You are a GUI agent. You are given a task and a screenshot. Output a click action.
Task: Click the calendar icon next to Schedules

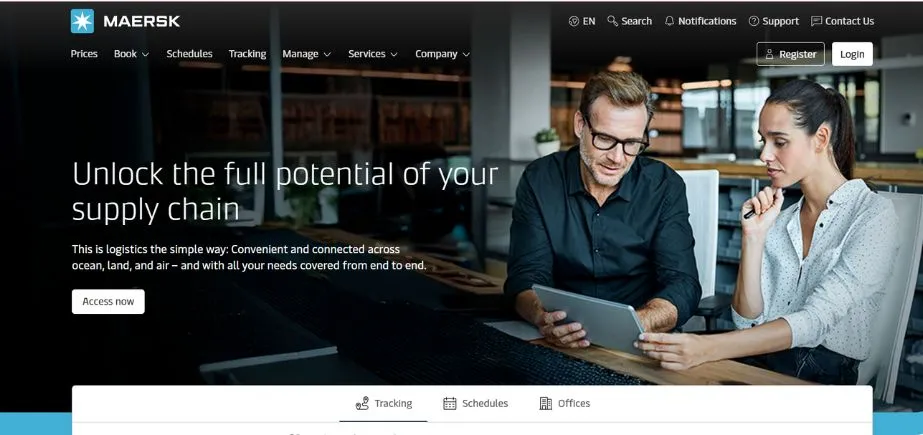[450, 403]
